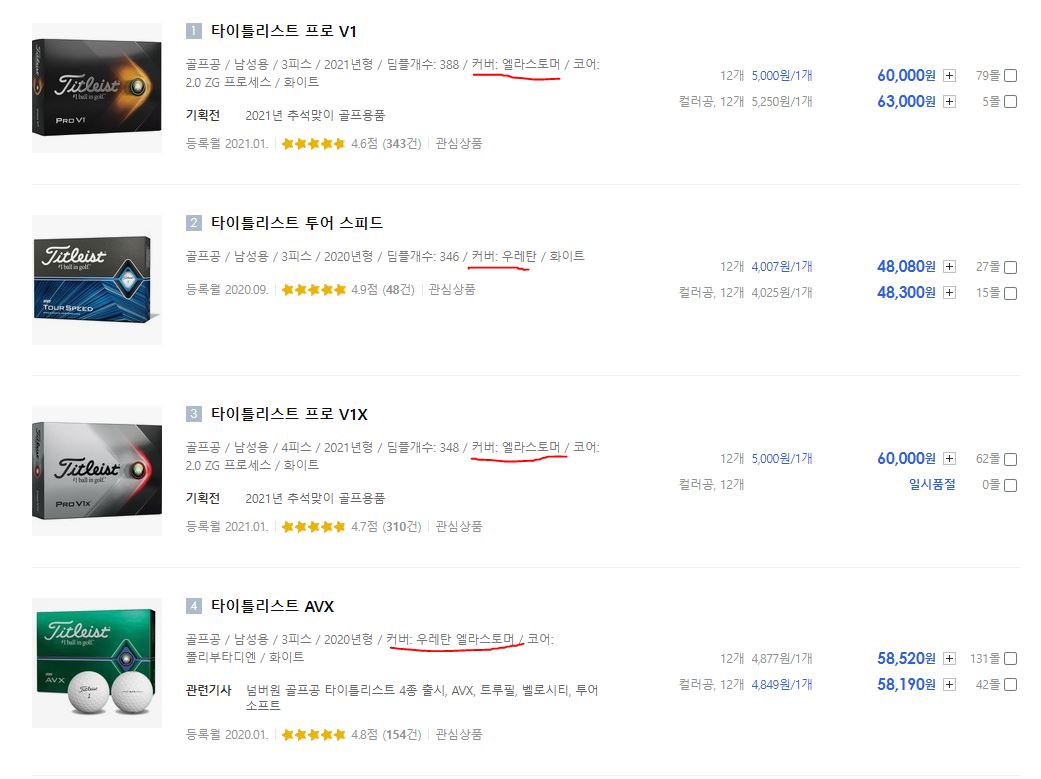Enable the 131몰 checkbox
Viewport: 1041px width, 779px height.
point(1010,659)
